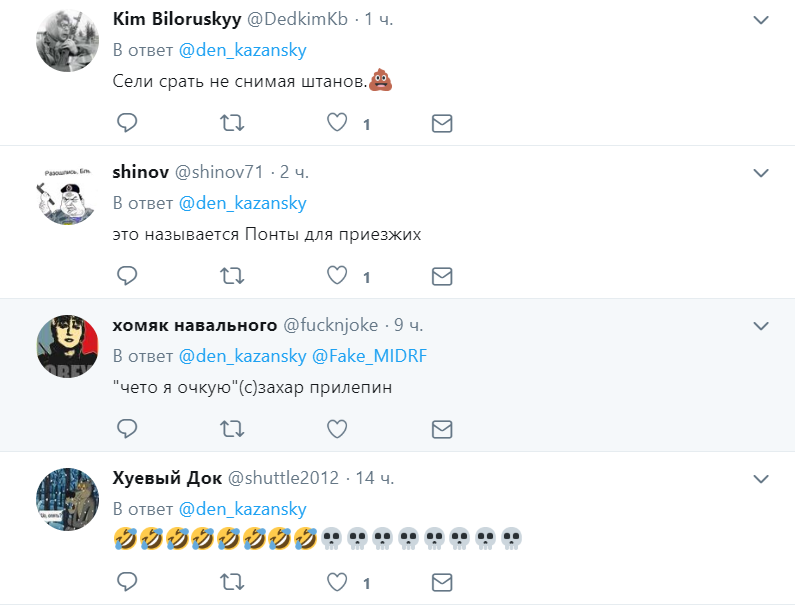The height and width of the screenshot is (608, 795).
Task: Reply to хомяк навального's tweet
Action: coord(126,428)
